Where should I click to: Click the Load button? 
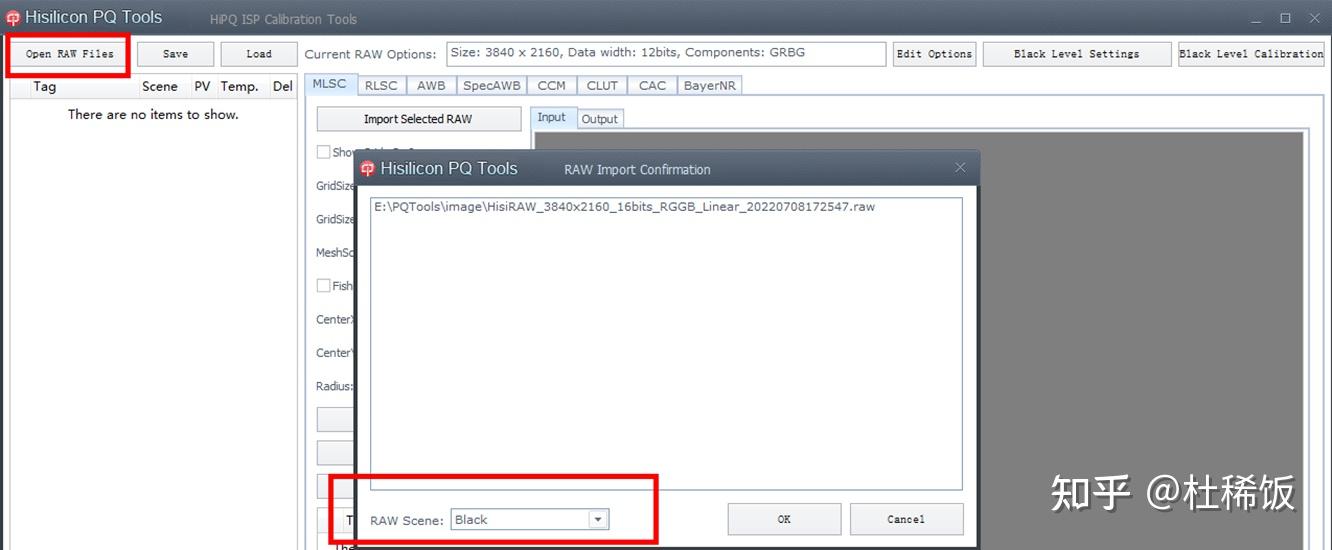tap(259, 54)
